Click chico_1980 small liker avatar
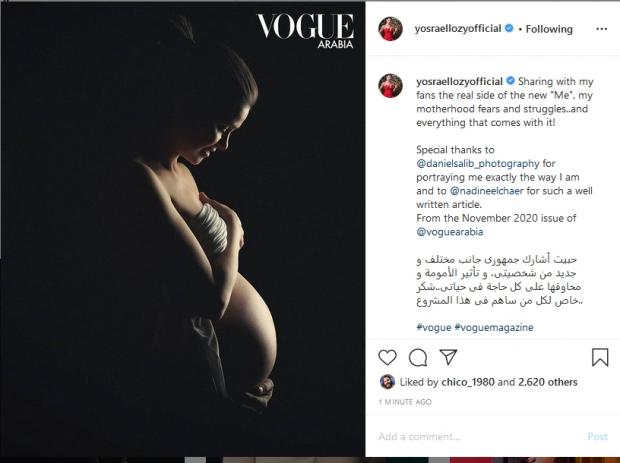Image resolution: width=620 pixels, height=463 pixels. click(387, 382)
